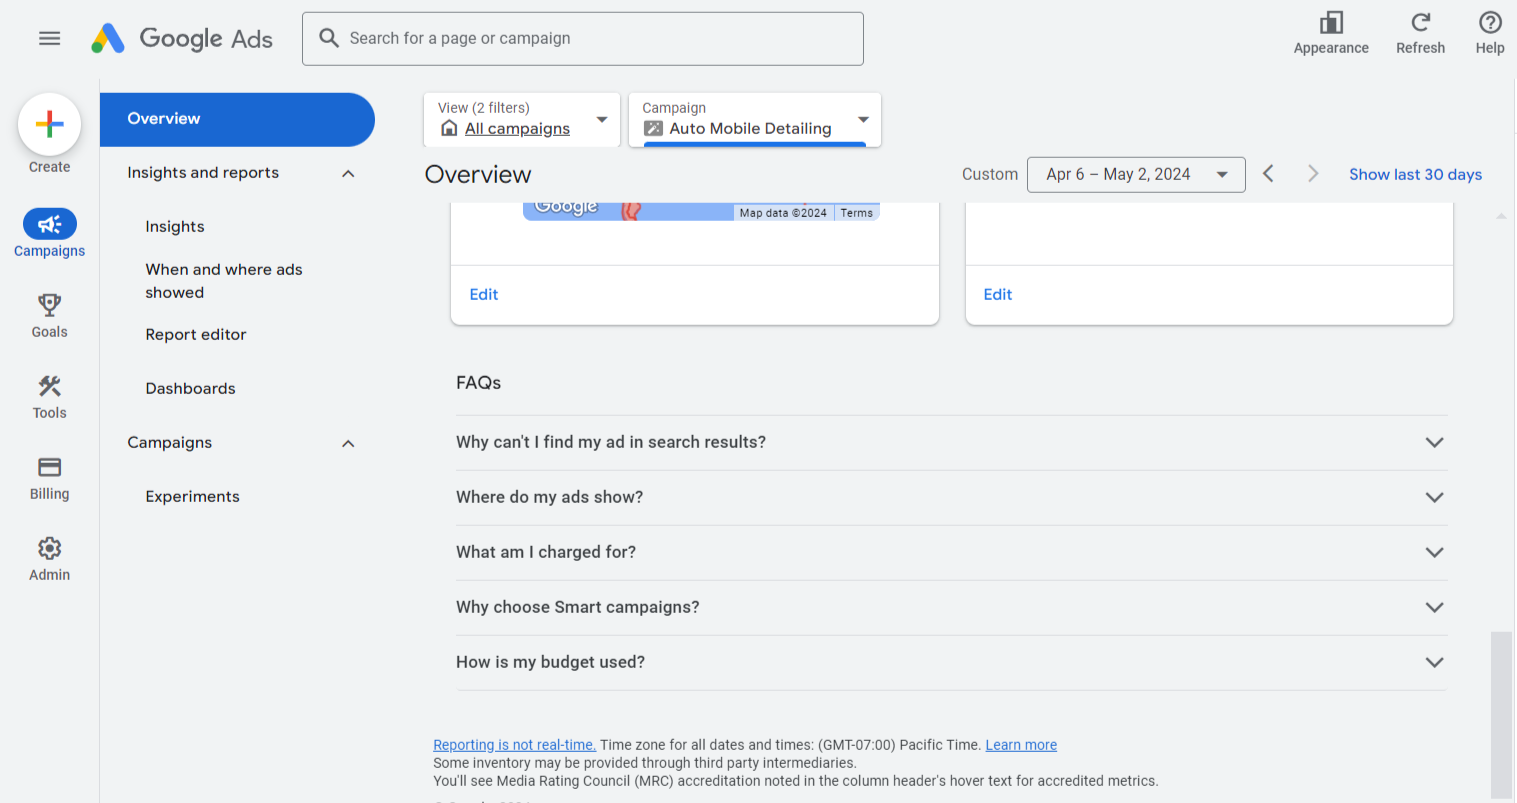Open the Tools icon in sidebar
The height and width of the screenshot is (803, 1517).
pos(49,386)
